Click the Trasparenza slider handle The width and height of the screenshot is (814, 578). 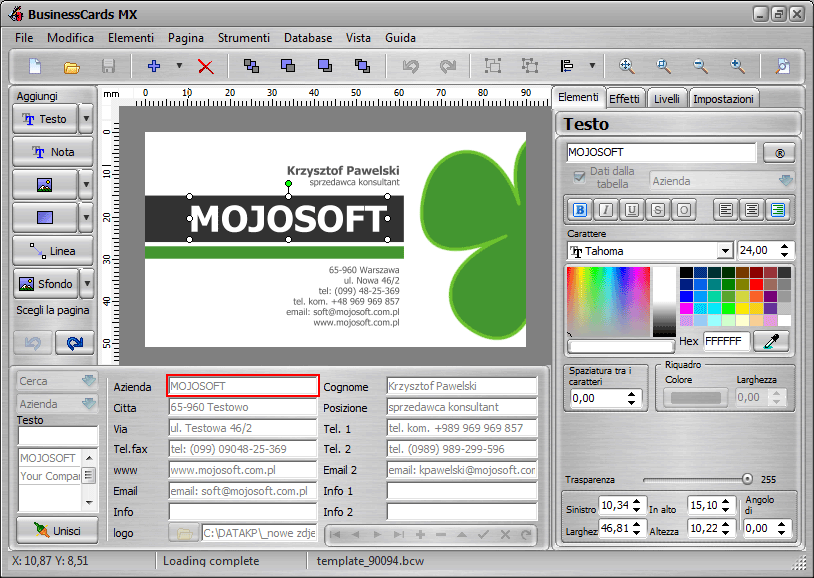tap(747, 479)
